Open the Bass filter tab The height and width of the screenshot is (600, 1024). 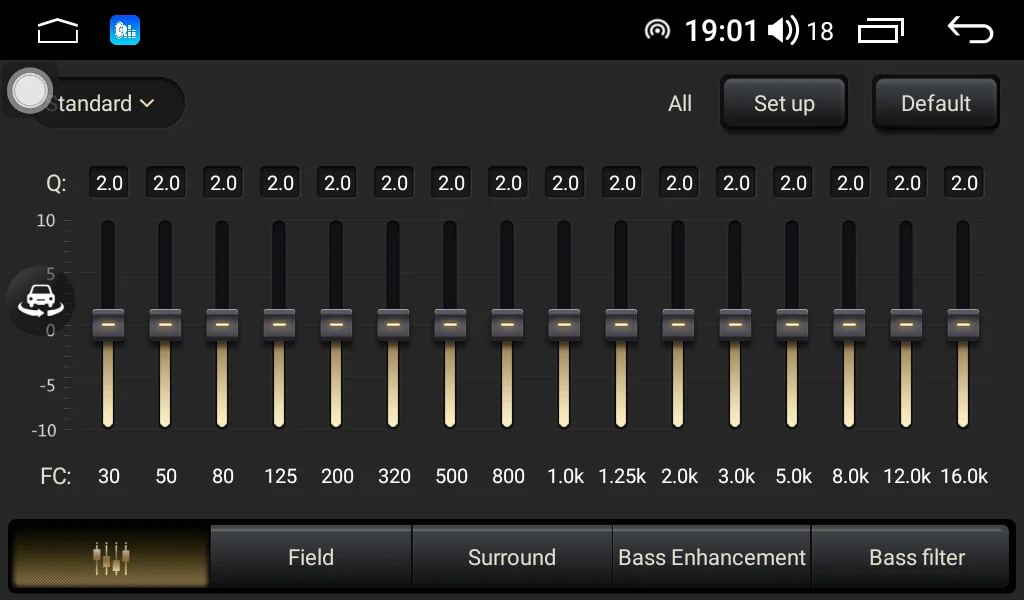pyautogui.click(x=916, y=557)
